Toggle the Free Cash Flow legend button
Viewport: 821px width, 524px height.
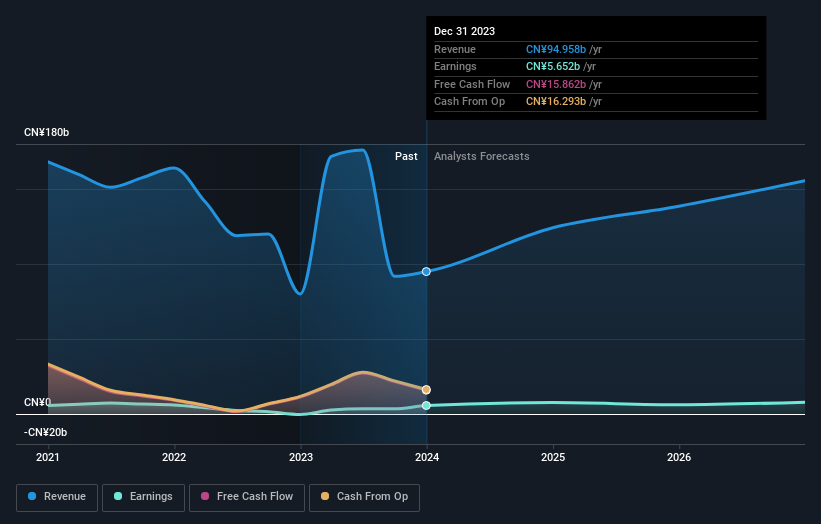[x=247, y=497]
